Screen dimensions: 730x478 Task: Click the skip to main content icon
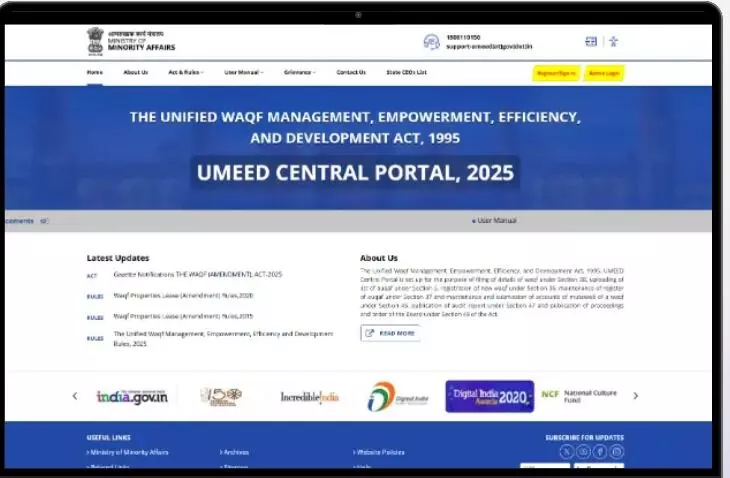pyautogui.click(x=591, y=41)
